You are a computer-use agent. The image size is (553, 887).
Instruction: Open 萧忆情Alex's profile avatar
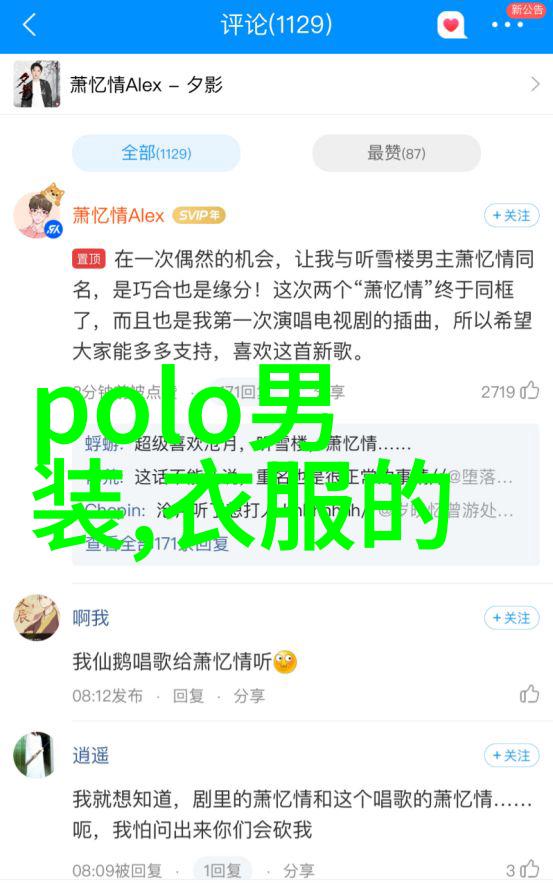pyautogui.click(x=37, y=215)
